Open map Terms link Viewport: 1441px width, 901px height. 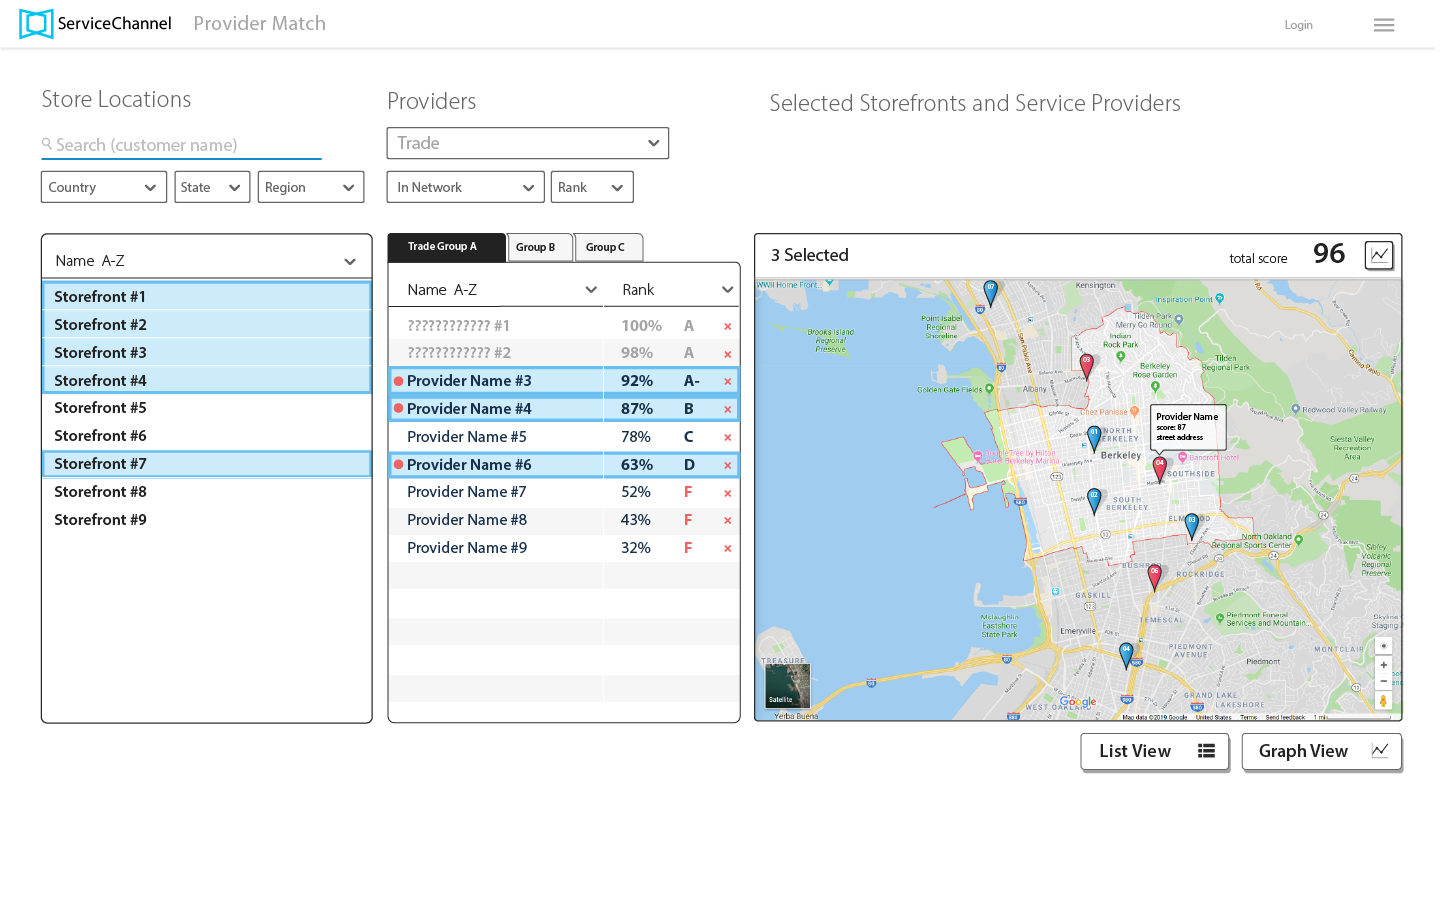point(1248,717)
